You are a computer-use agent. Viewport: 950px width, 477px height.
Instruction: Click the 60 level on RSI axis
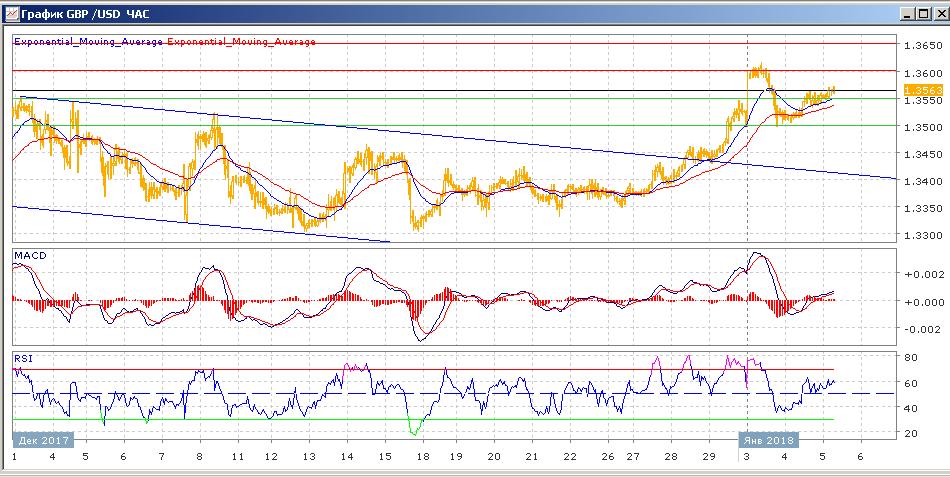(911, 383)
